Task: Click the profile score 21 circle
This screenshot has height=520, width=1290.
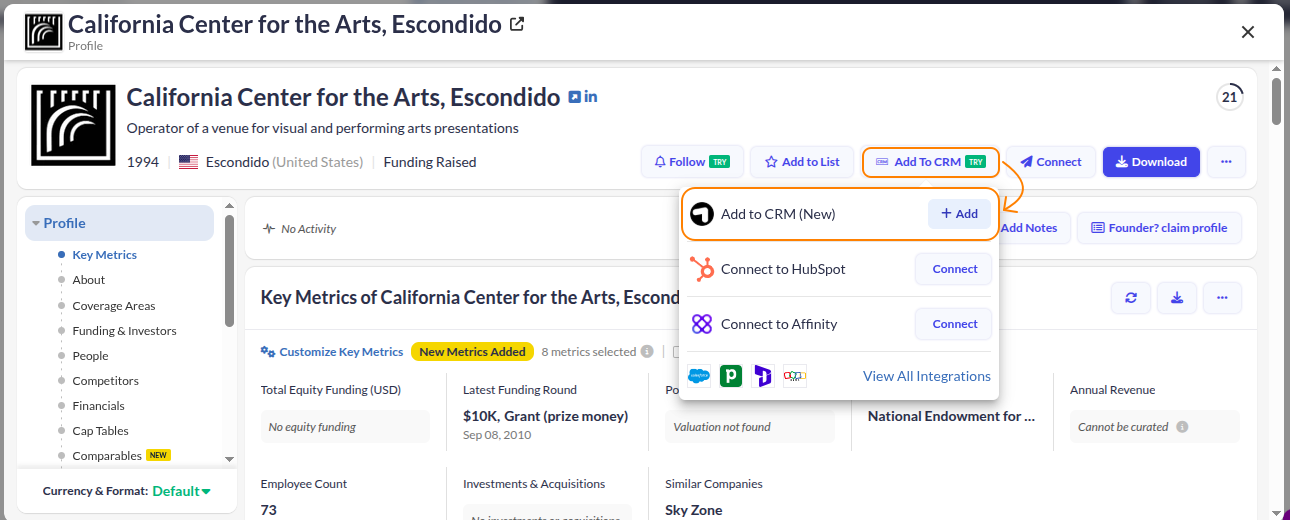Action: 1230,97
